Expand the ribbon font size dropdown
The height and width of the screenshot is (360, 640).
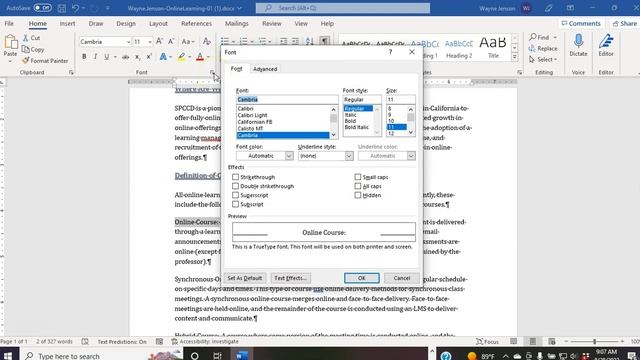150,42
